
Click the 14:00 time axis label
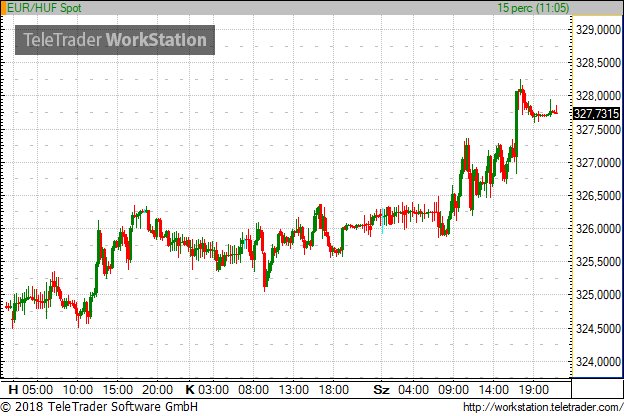[494, 389]
